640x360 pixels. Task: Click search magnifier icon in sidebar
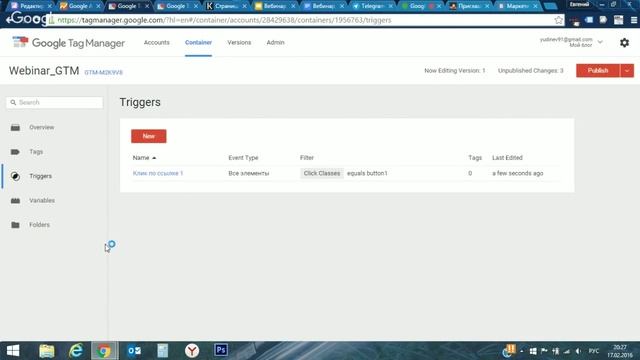[x=13, y=102]
